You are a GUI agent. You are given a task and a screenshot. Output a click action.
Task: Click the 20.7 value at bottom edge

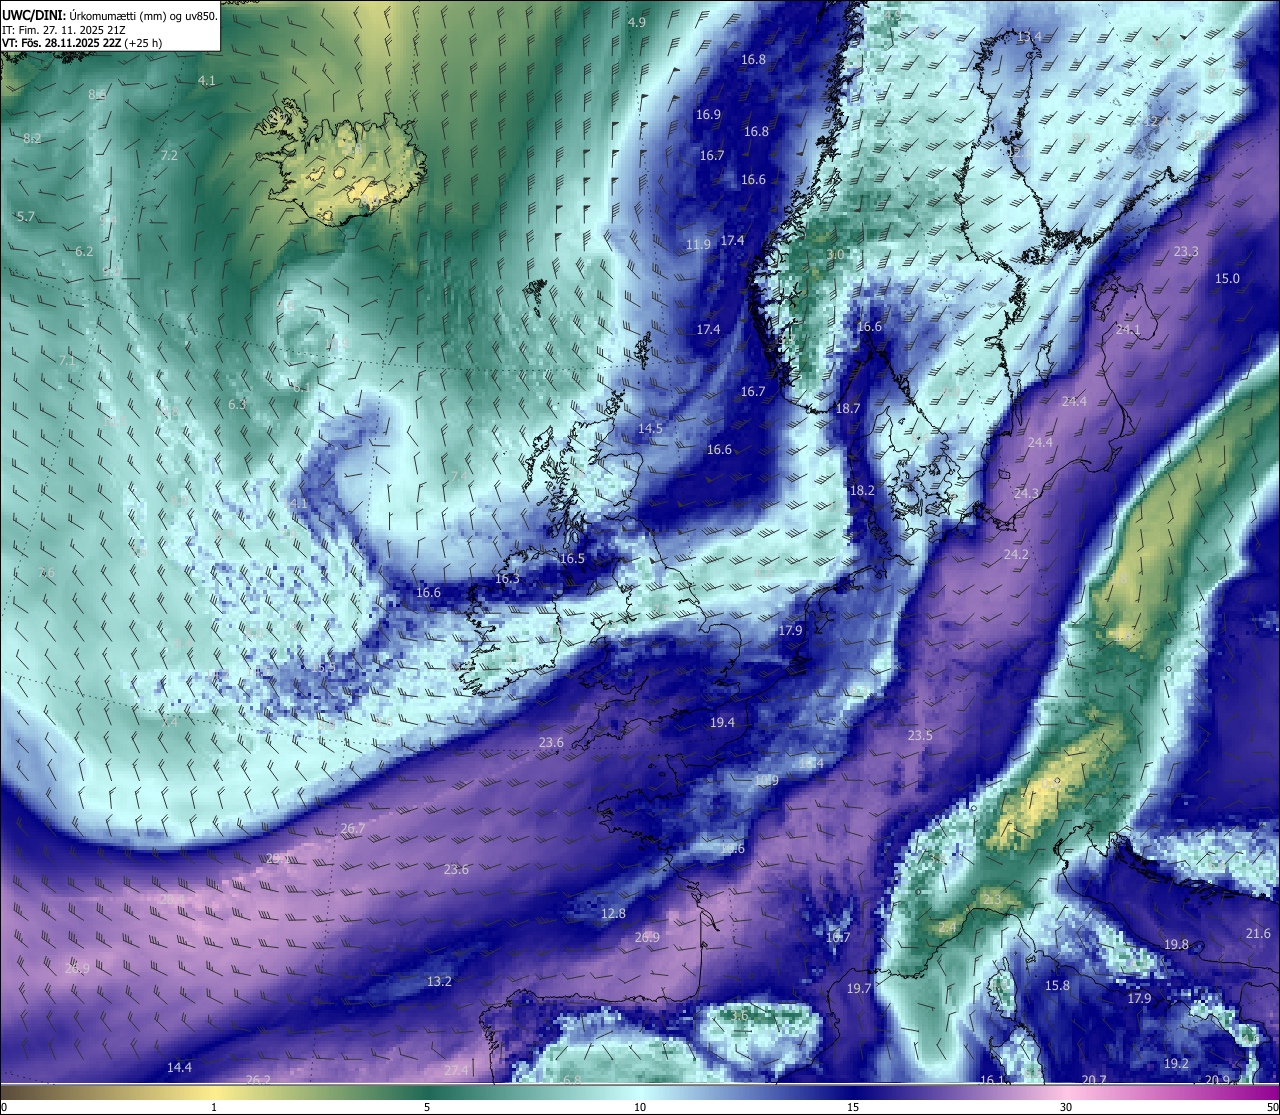(x=1094, y=1080)
